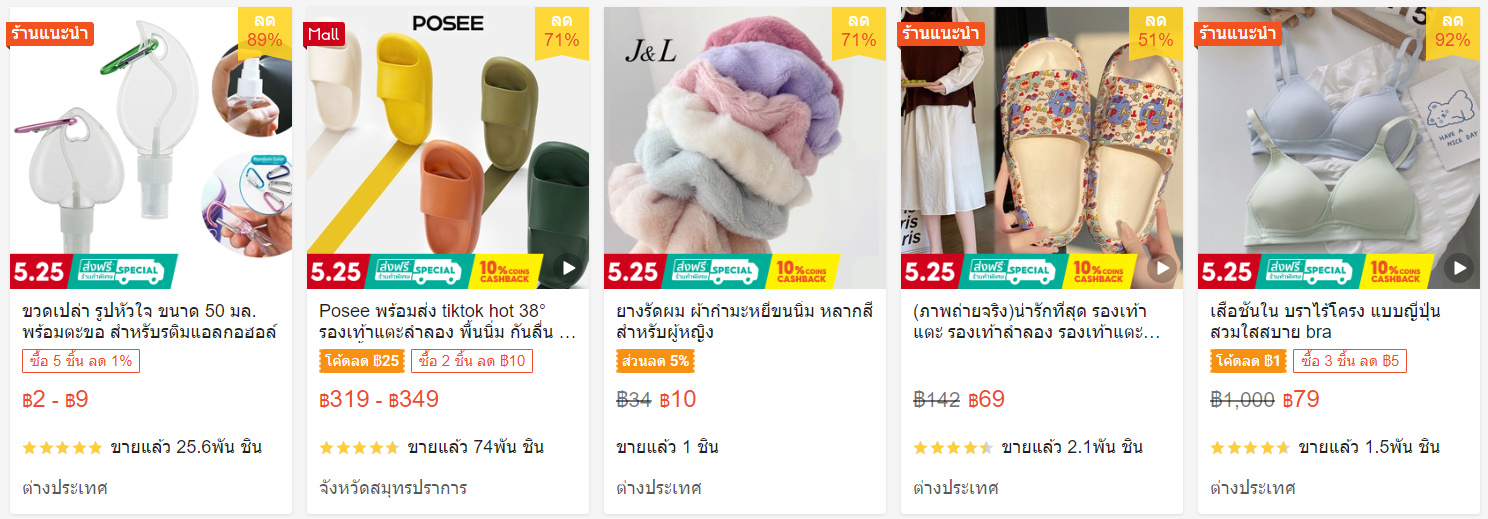Click the 5.25 free shipping banner on heart bottle
This screenshot has height=519, width=1488.
click(94, 271)
